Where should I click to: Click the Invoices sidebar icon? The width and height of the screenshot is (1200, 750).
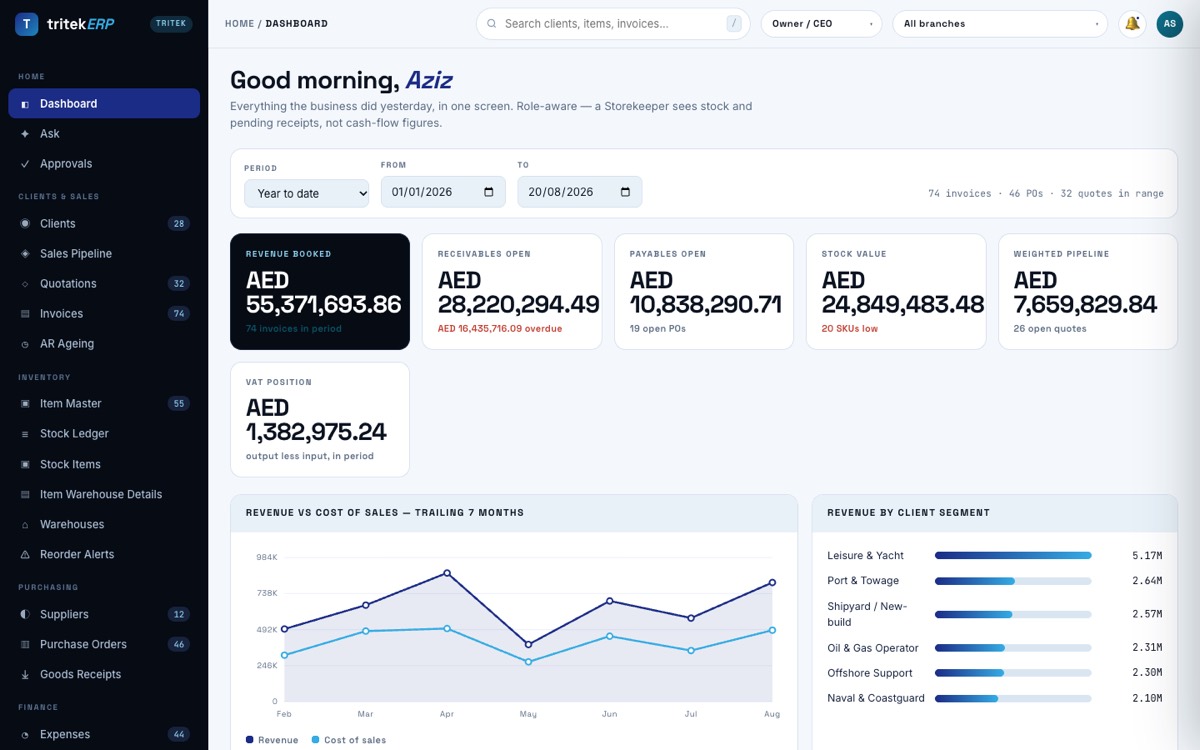25,314
